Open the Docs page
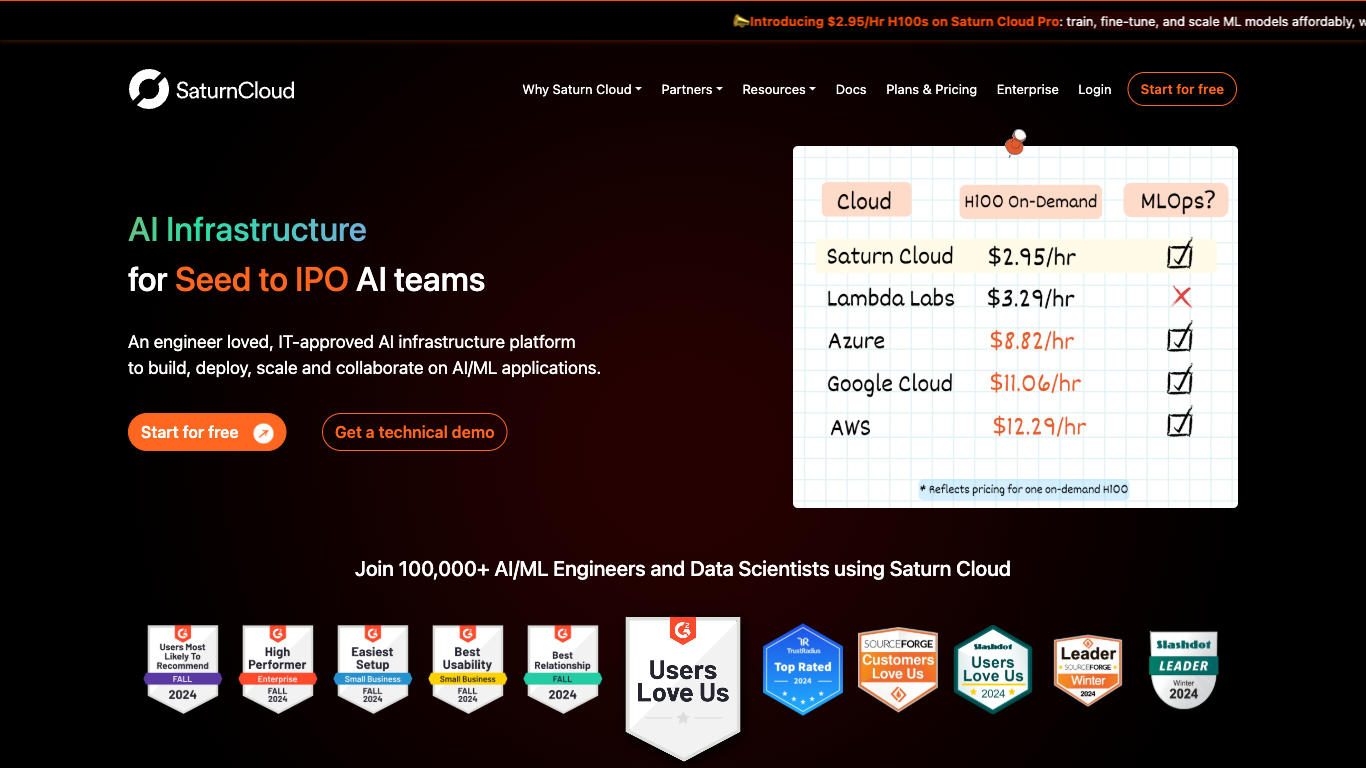Viewport: 1366px width, 768px height. tap(851, 90)
